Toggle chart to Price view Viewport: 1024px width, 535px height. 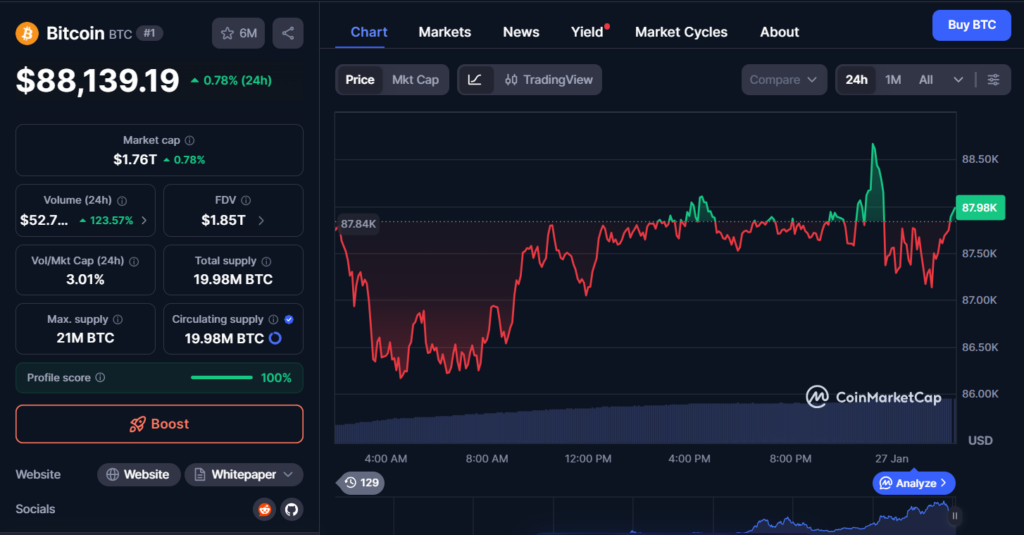(360, 80)
